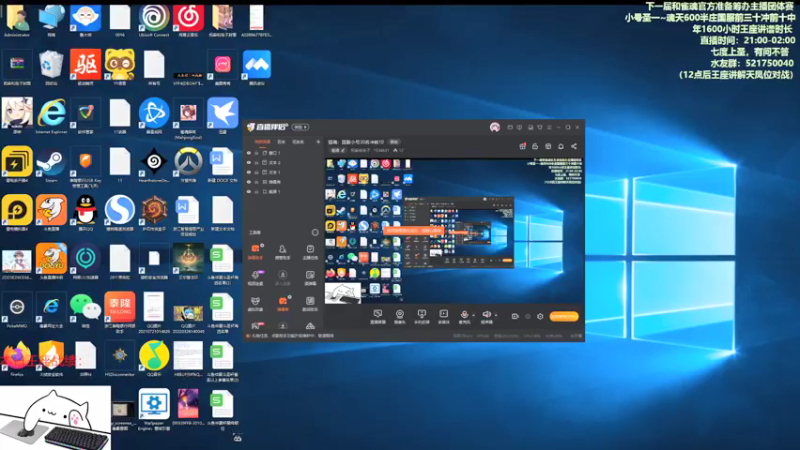Viewport: 800px width, 450px height.
Task: Click the network notice at the bottom left of the streaming app
Action: (289, 336)
